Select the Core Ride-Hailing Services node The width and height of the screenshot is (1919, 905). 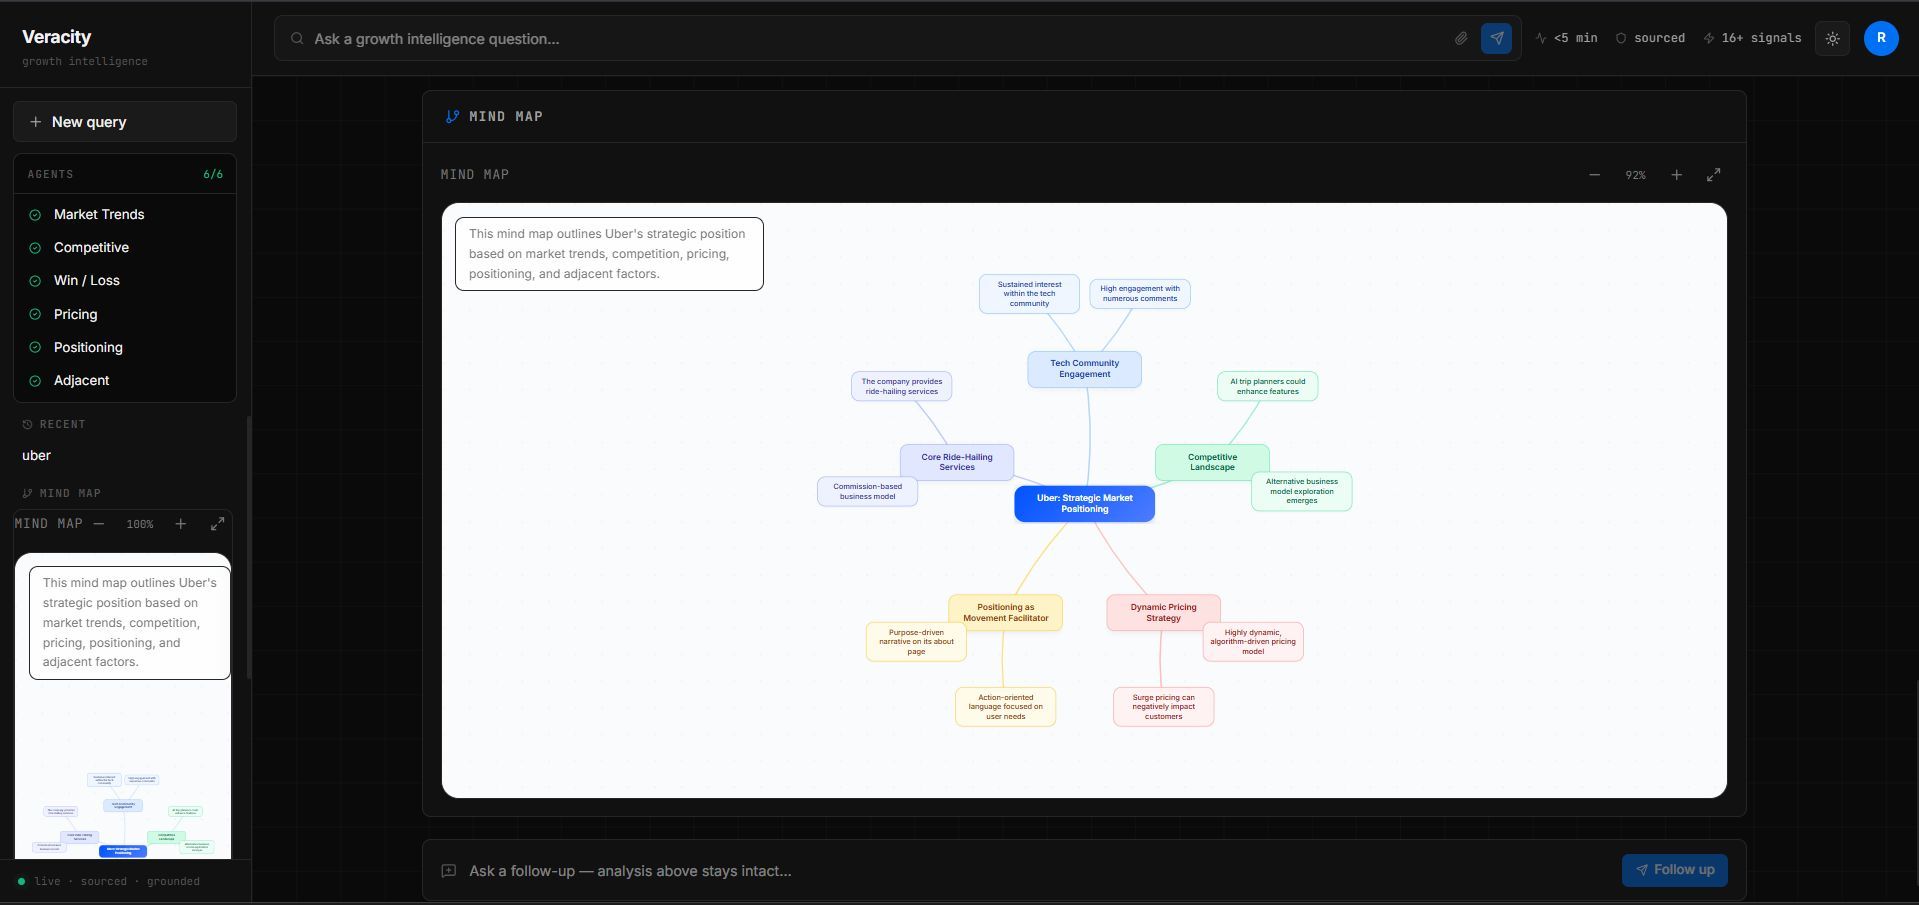[957, 462]
